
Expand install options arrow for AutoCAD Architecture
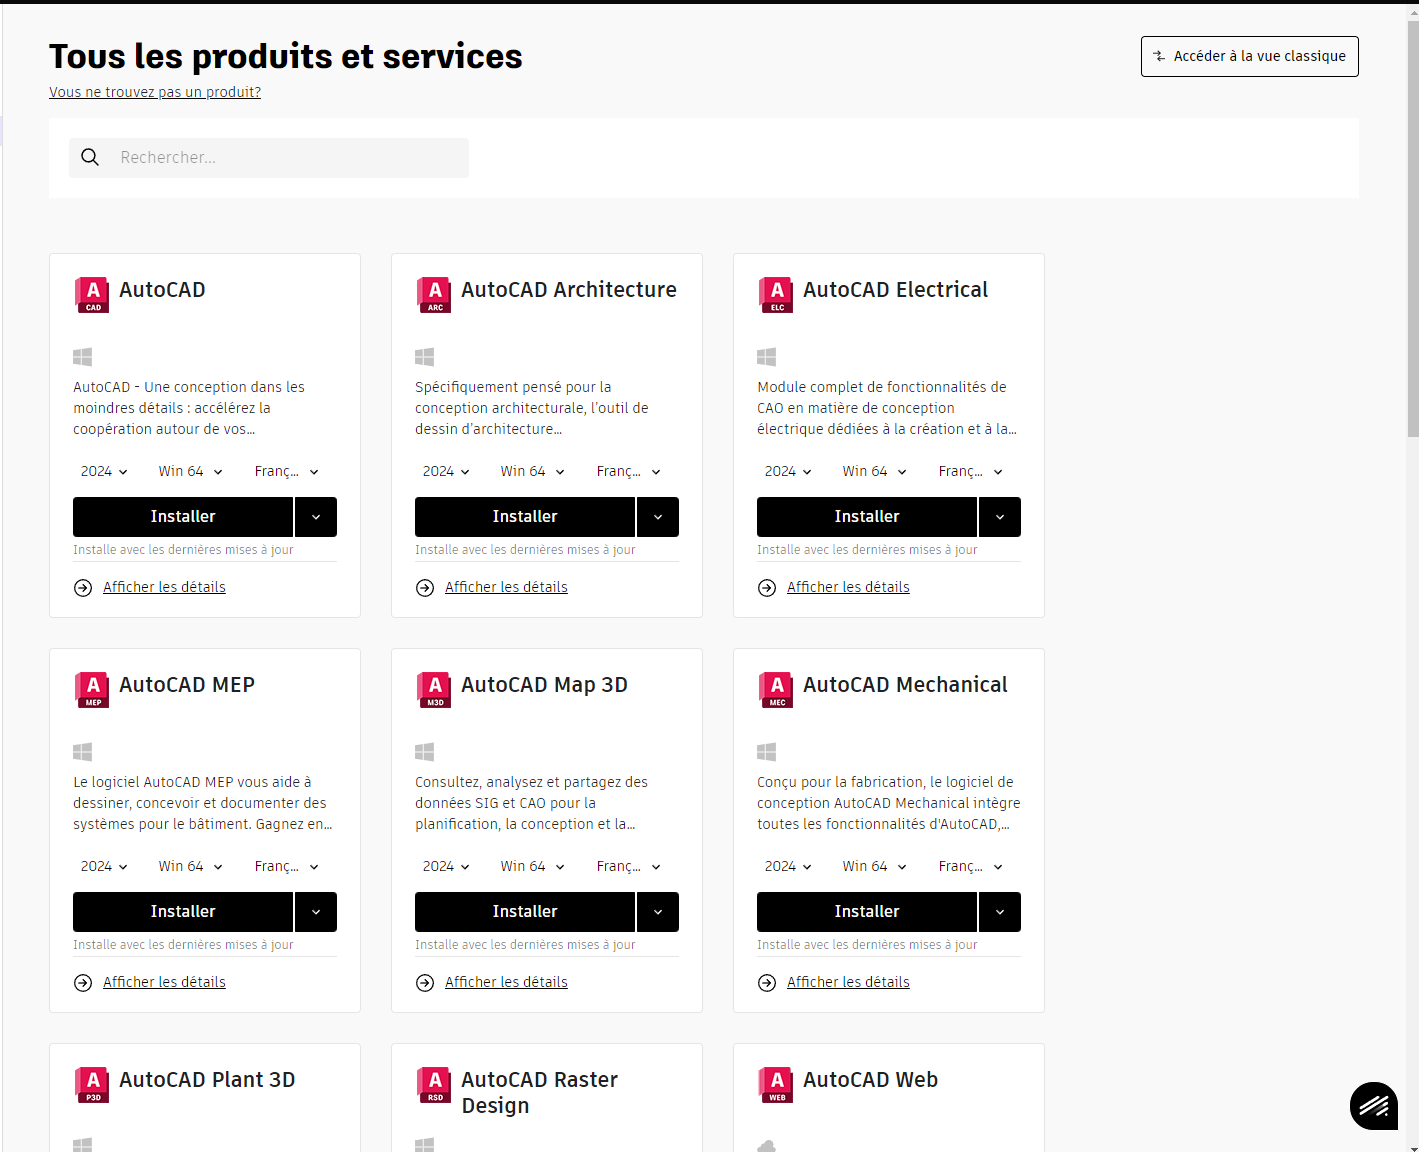(658, 517)
